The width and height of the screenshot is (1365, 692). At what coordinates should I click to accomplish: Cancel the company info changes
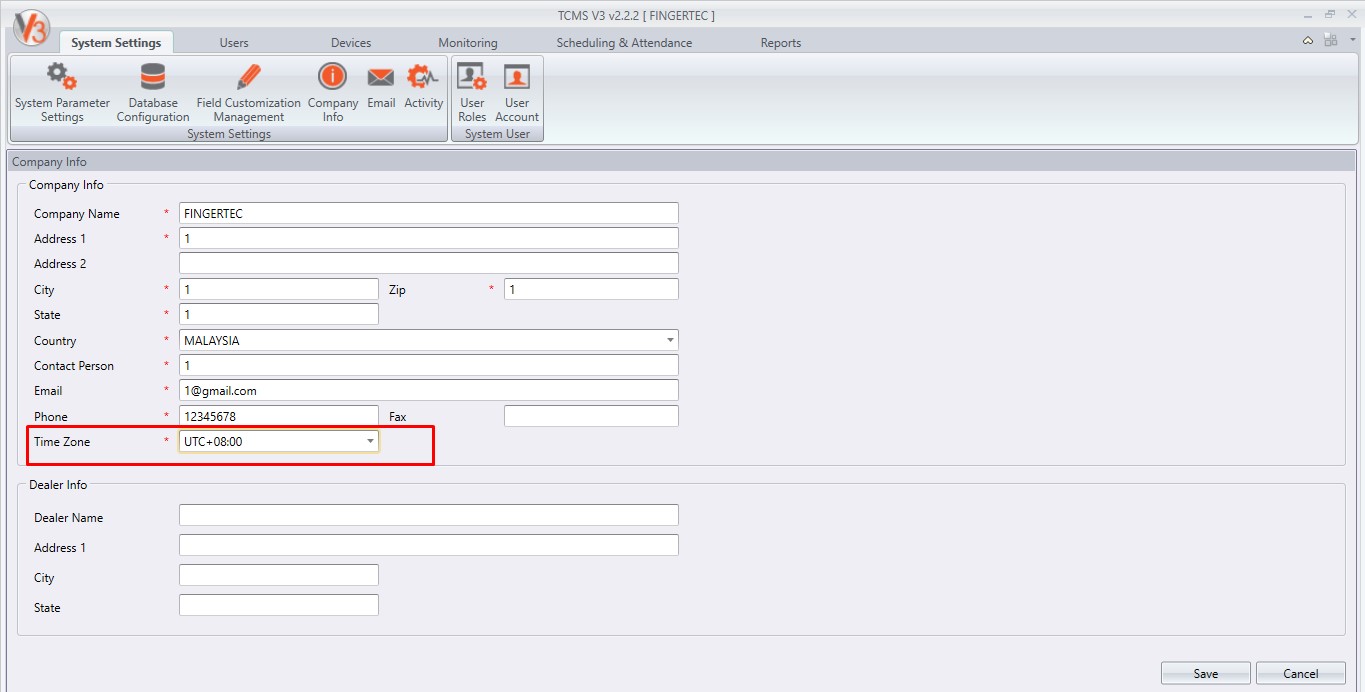coord(1301,673)
